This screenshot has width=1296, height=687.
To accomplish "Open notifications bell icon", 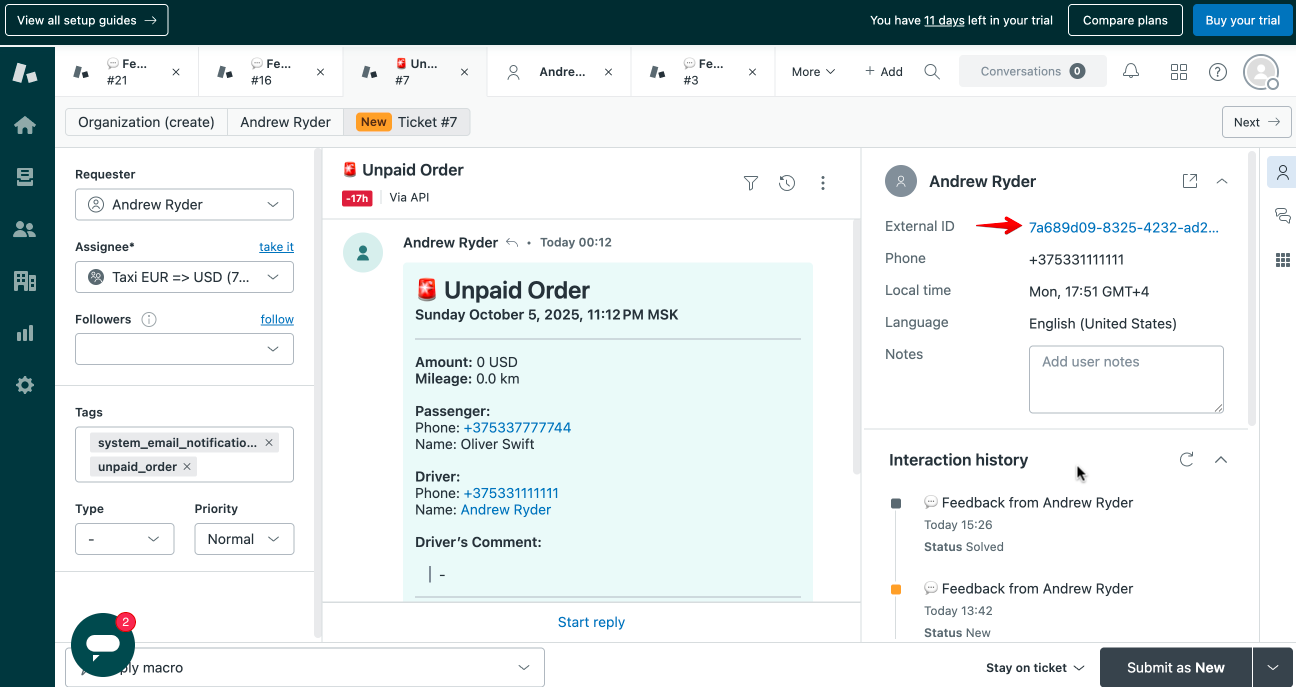I will point(1131,72).
